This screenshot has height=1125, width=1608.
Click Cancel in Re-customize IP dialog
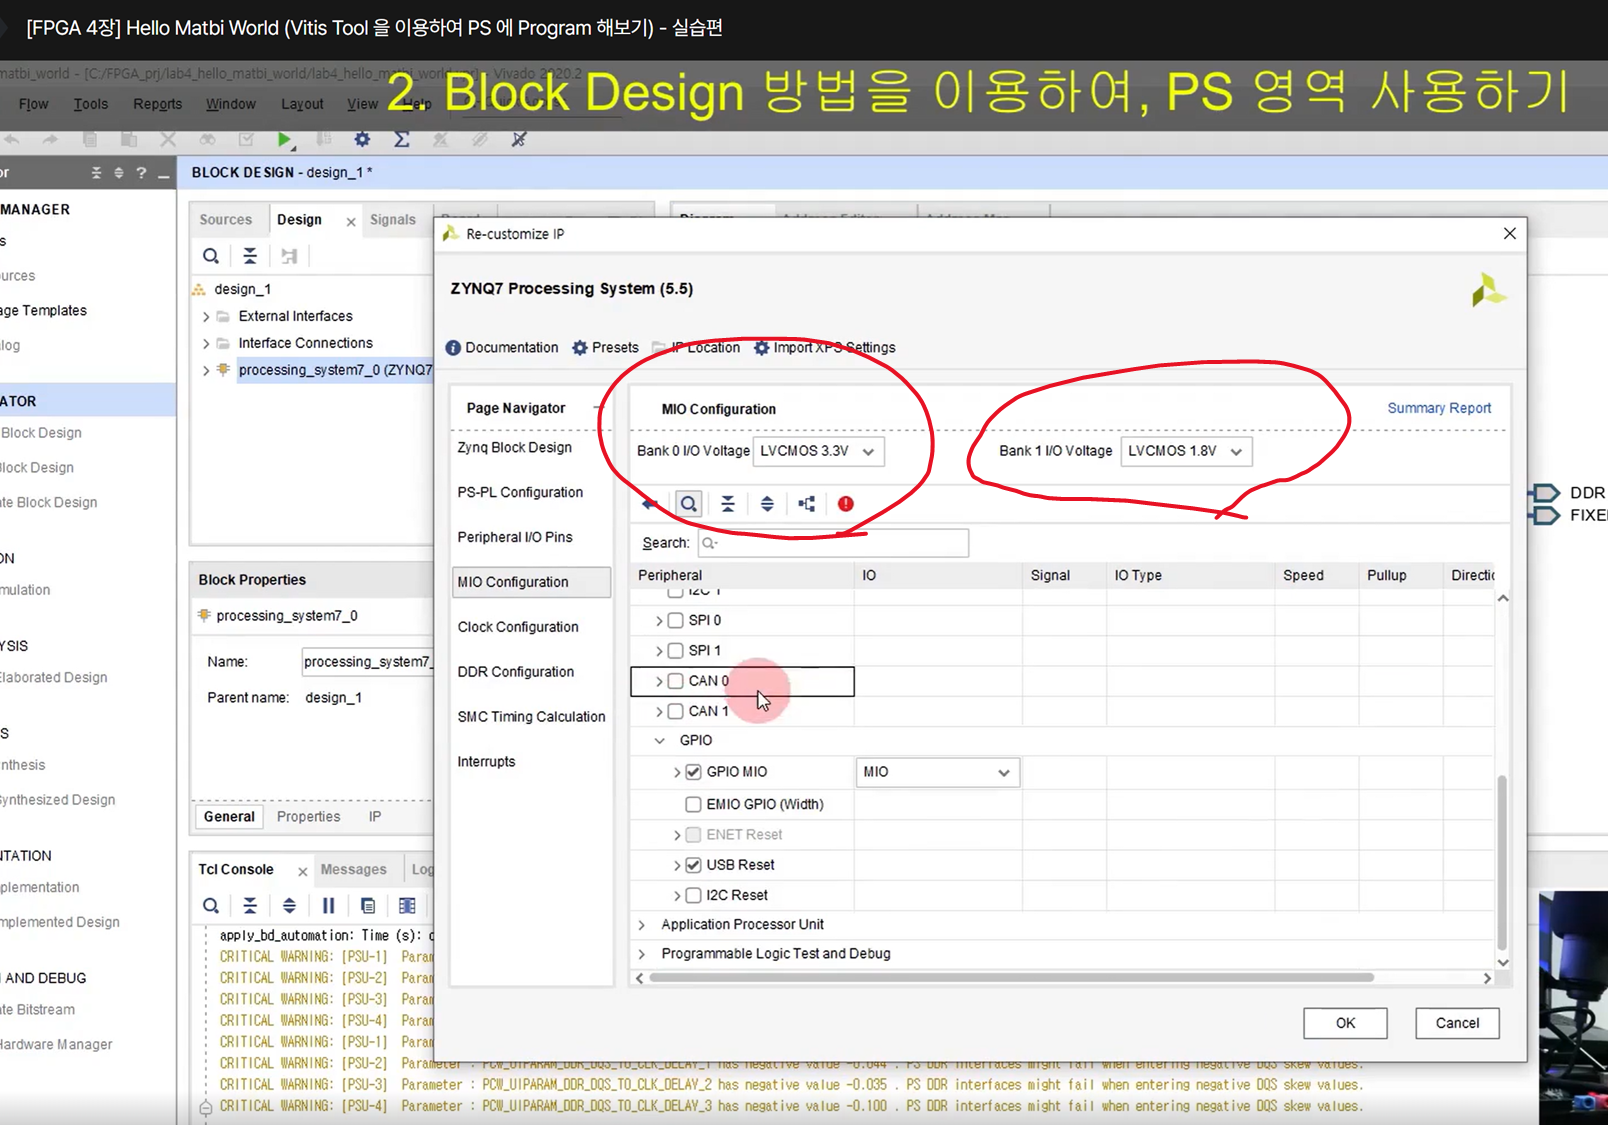[1457, 1023]
